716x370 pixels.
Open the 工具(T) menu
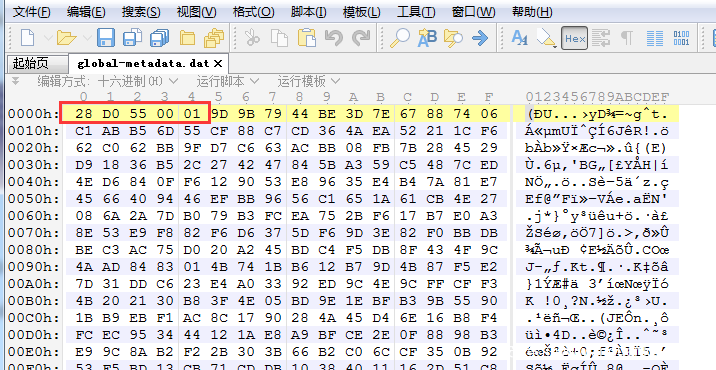416,11
